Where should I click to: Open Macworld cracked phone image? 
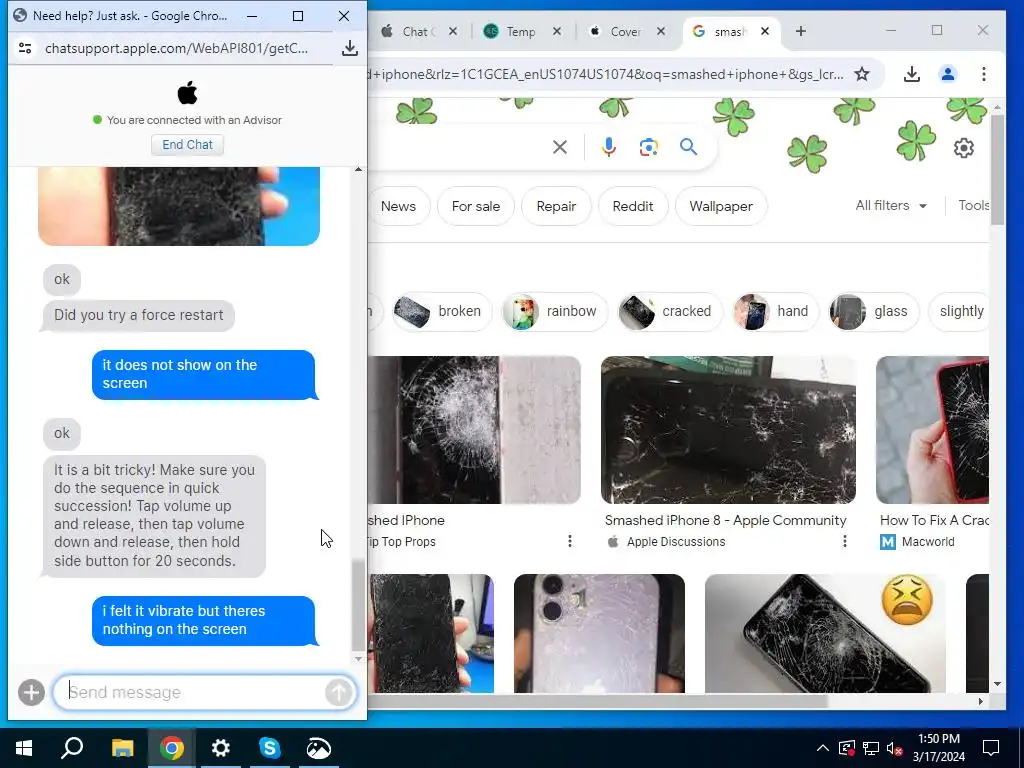pos(932,430)
